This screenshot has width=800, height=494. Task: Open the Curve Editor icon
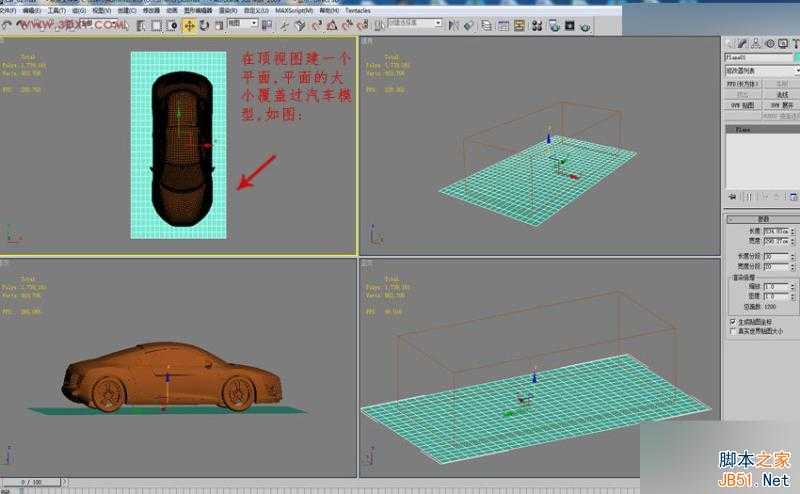(x=503, y=26)
